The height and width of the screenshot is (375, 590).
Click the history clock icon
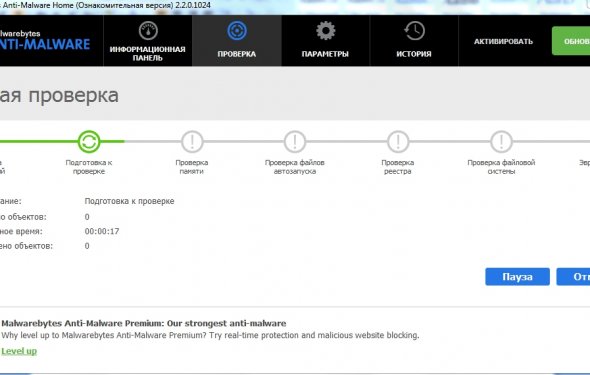click(x=414, y=31)
